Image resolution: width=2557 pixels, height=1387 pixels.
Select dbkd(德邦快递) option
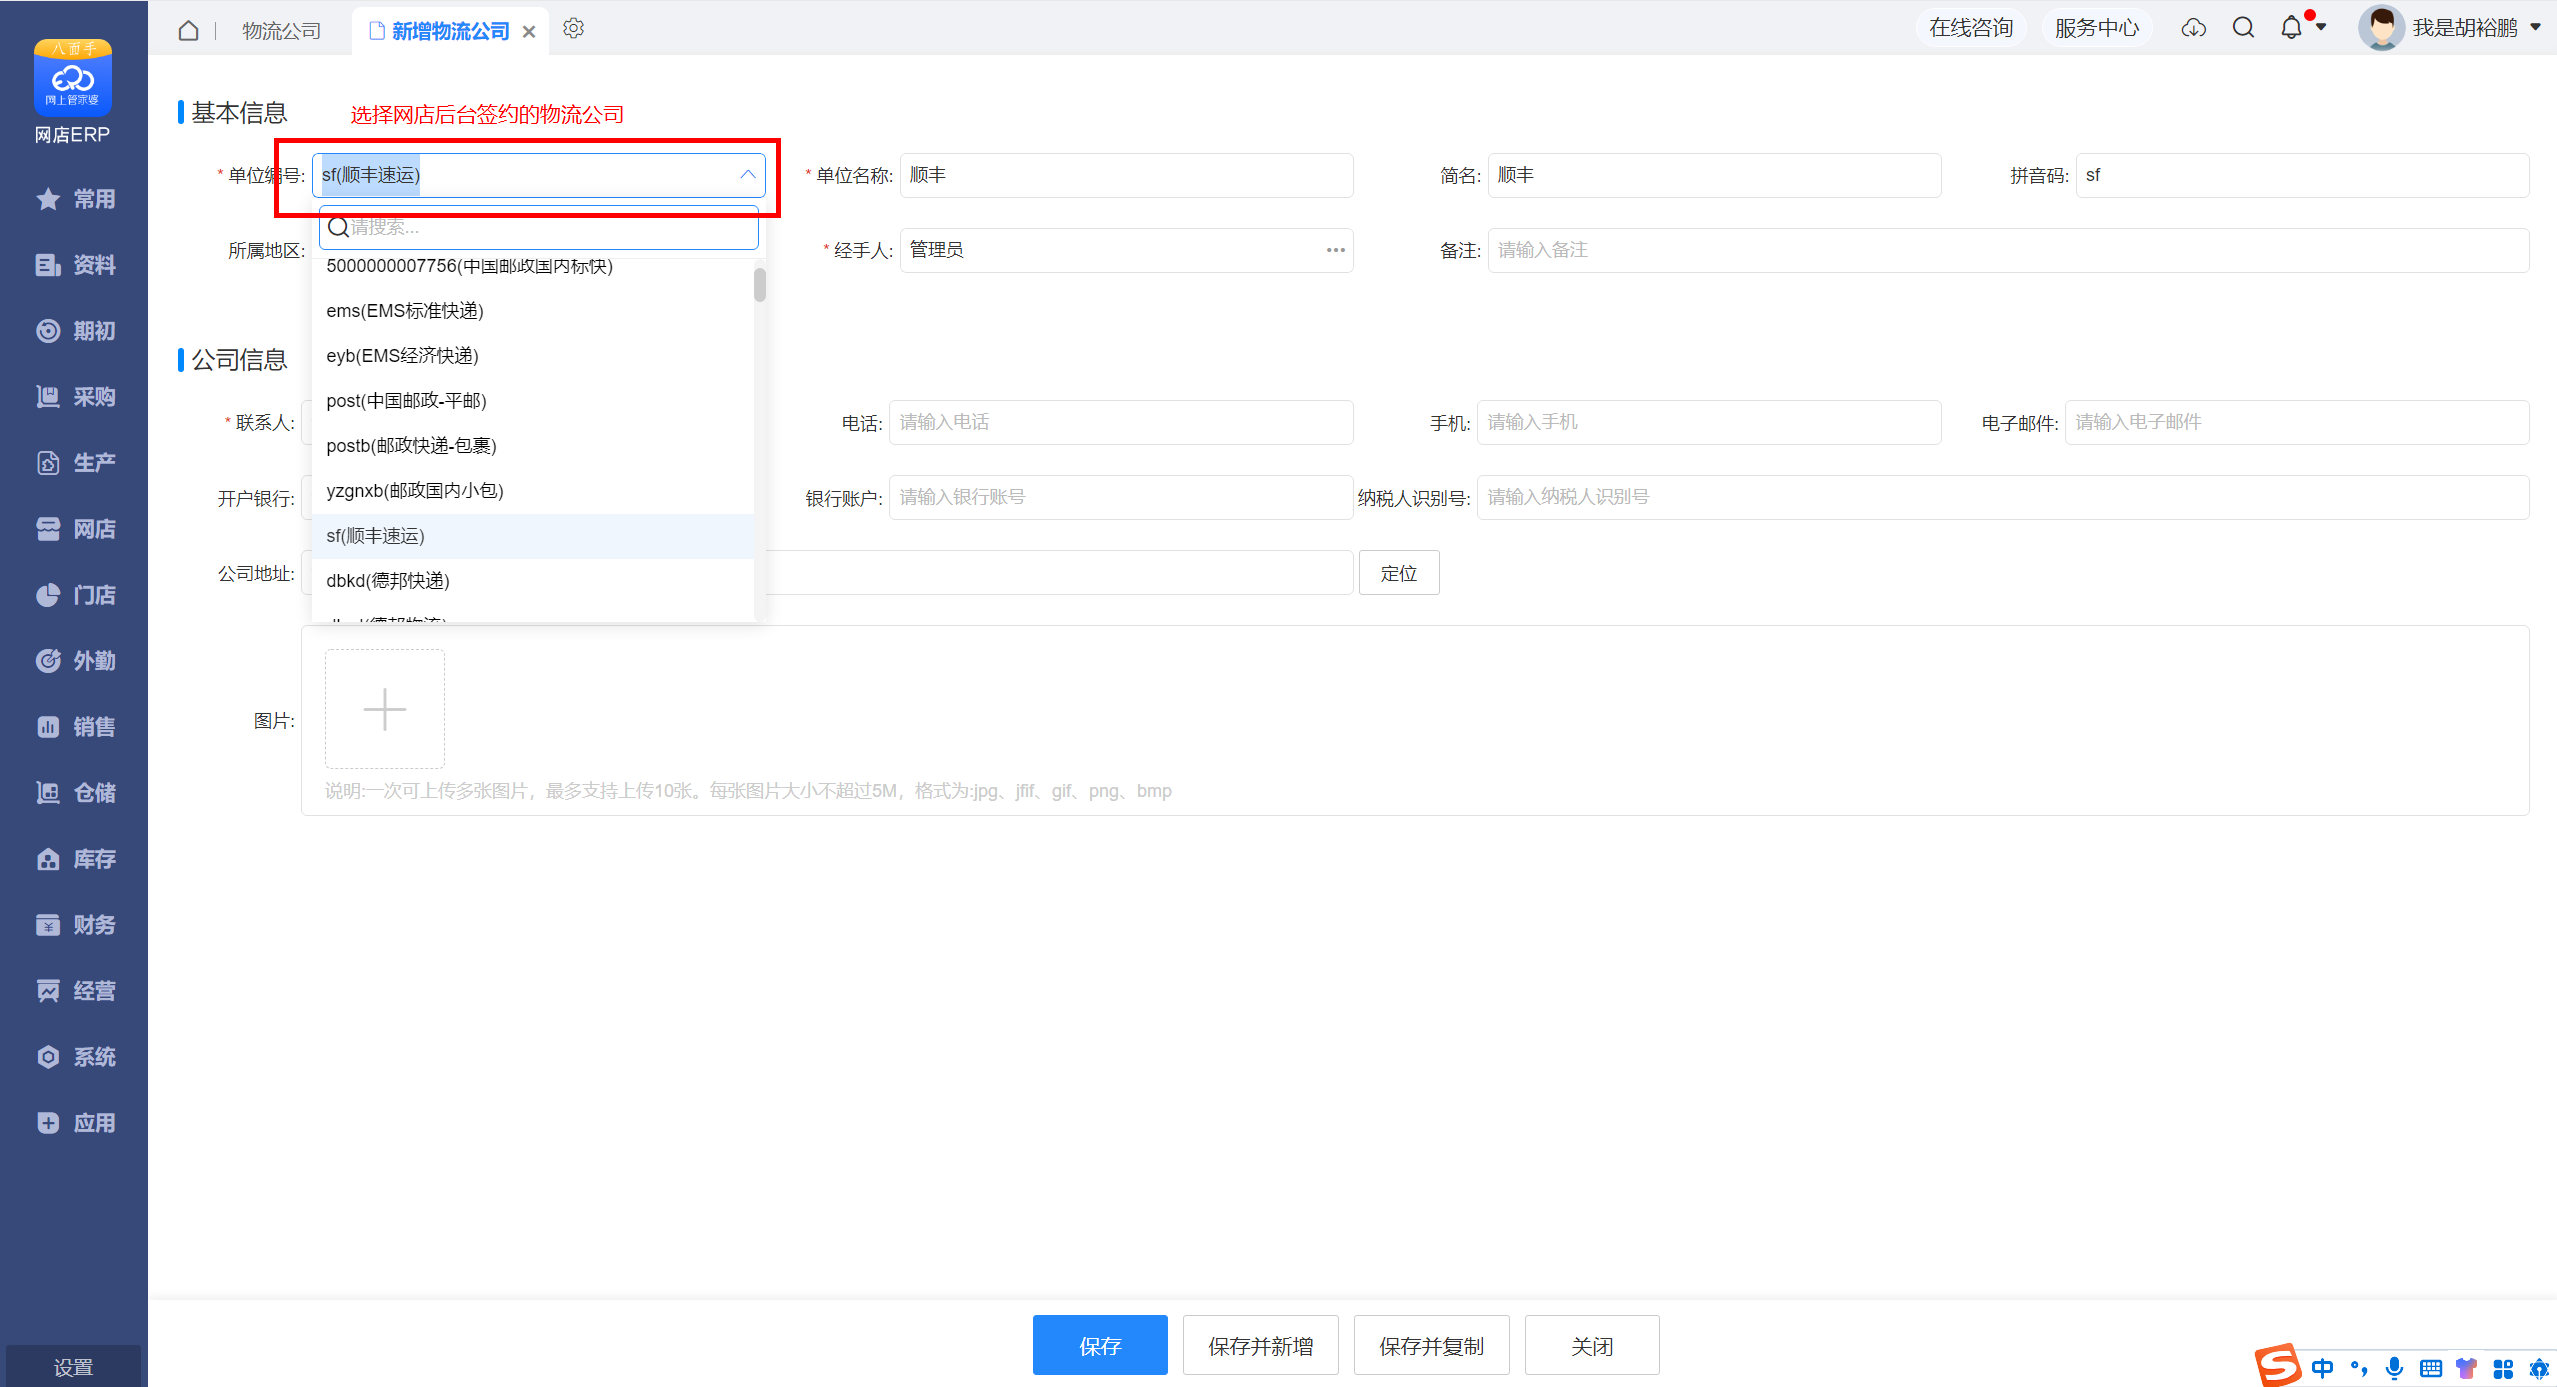click(x=533, y=581)
